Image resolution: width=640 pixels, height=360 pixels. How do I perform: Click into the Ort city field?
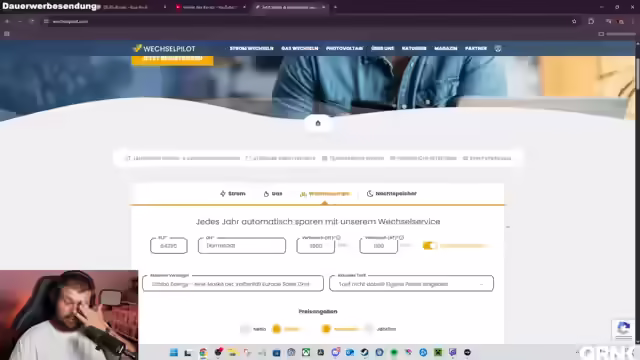(x=242, y=246)
